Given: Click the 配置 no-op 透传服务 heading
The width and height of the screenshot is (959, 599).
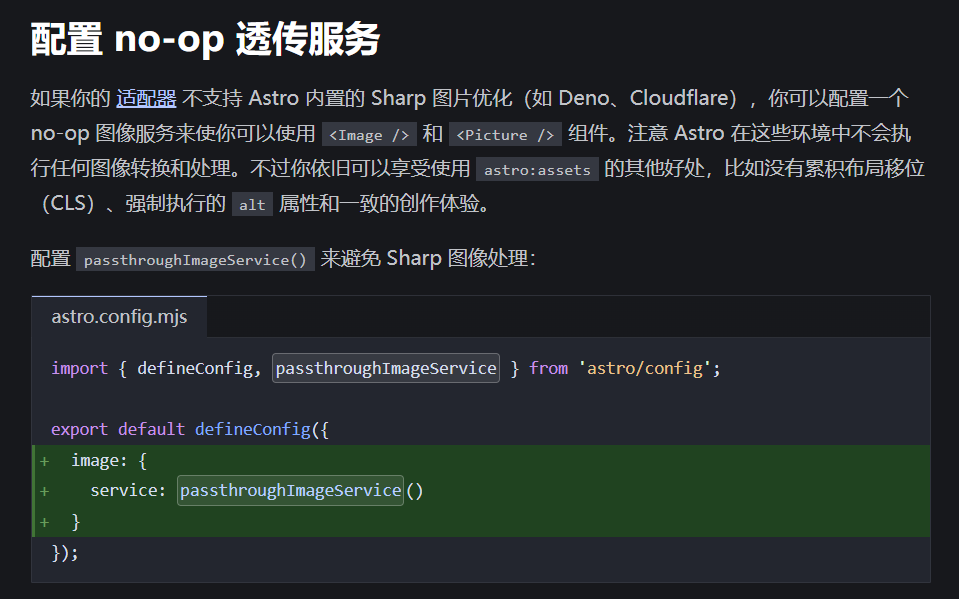Looking at the screenshot, I should coord(205,39).
